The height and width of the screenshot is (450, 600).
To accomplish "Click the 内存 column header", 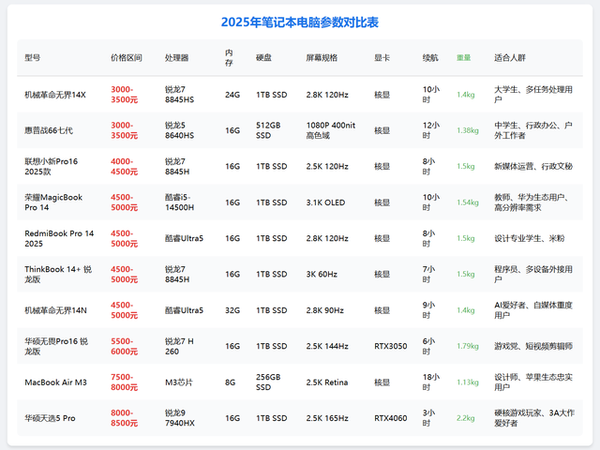I will [x=229, y=58].
